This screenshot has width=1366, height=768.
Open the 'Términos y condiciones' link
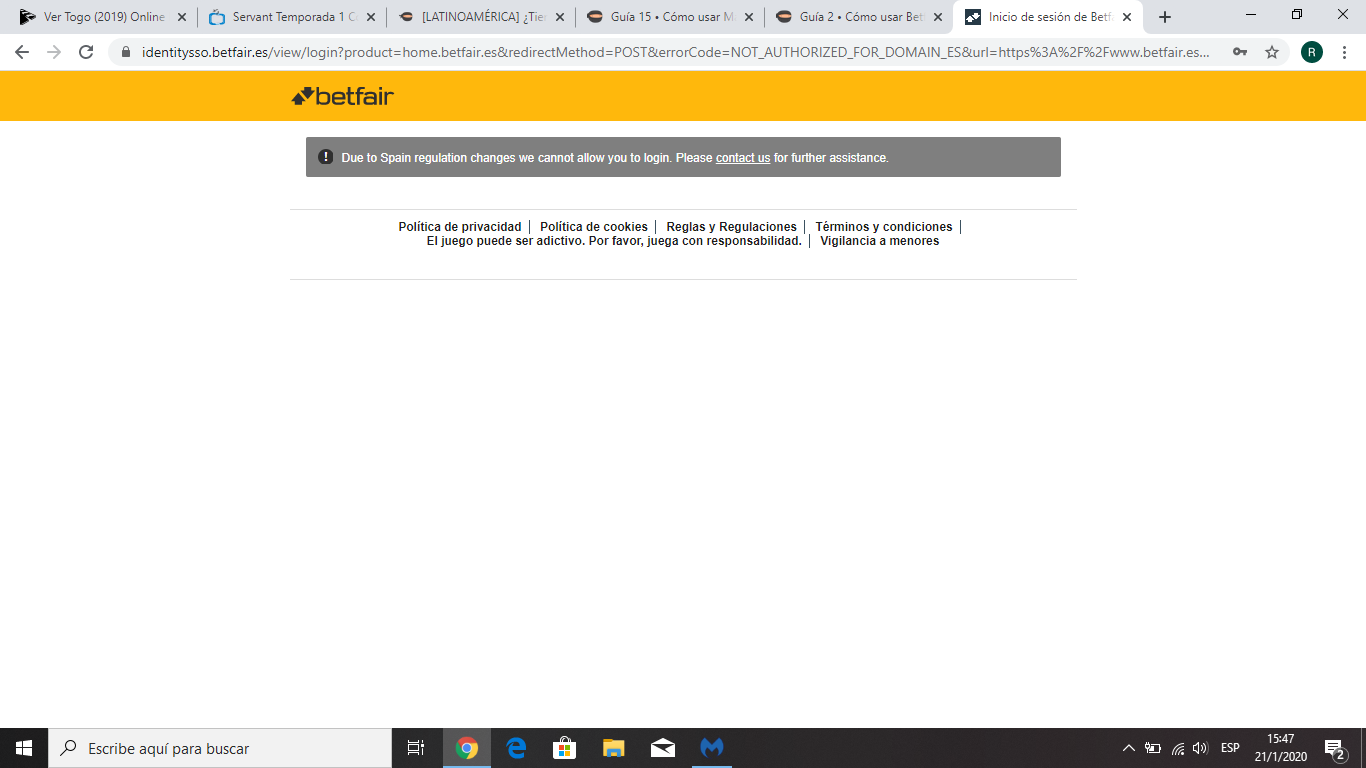point(884,227)
